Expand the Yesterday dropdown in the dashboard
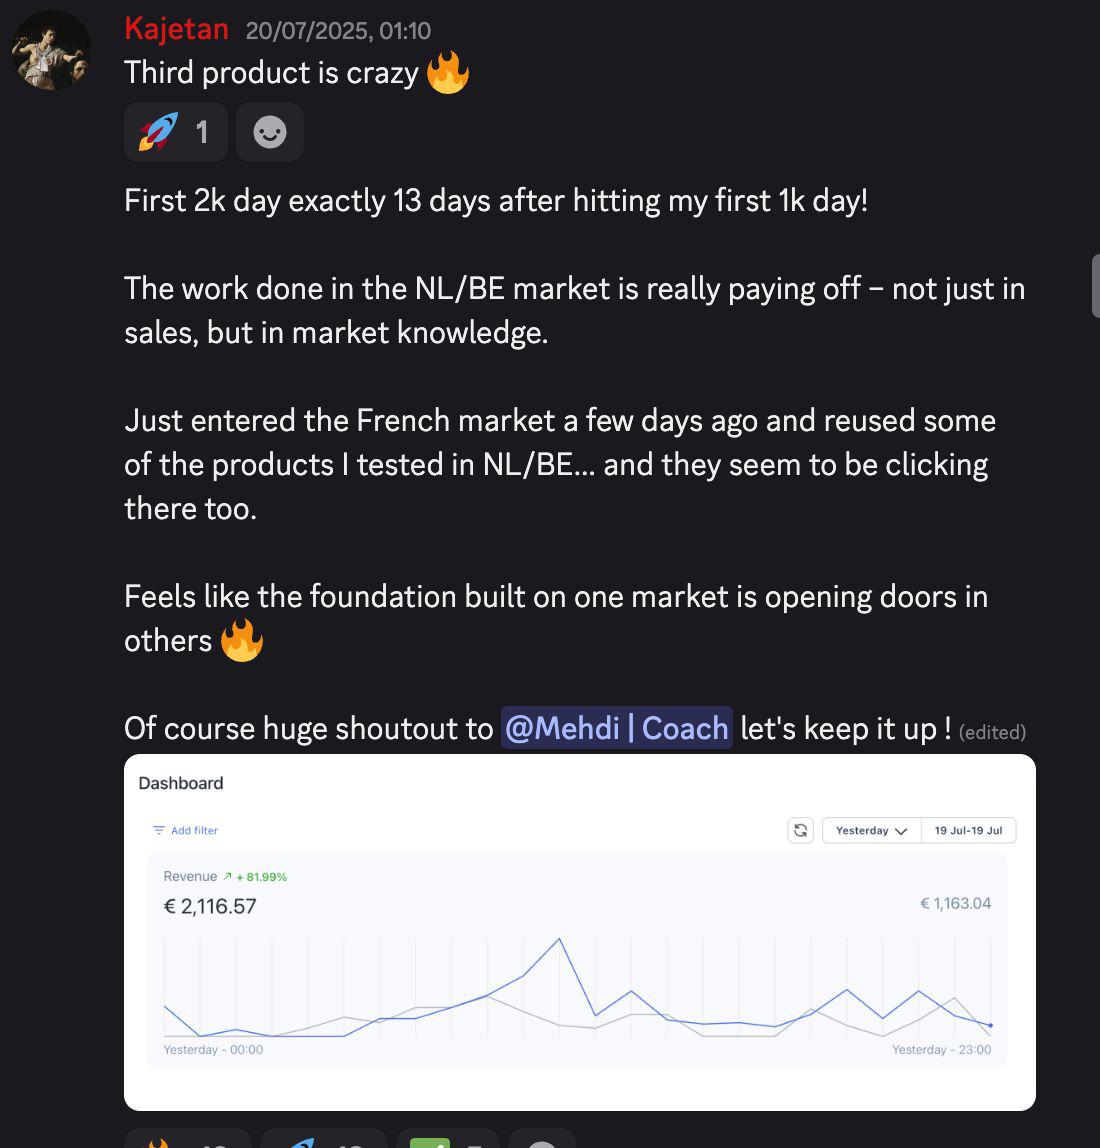This screenshot has height=1148, width=1100. point(872,830)
